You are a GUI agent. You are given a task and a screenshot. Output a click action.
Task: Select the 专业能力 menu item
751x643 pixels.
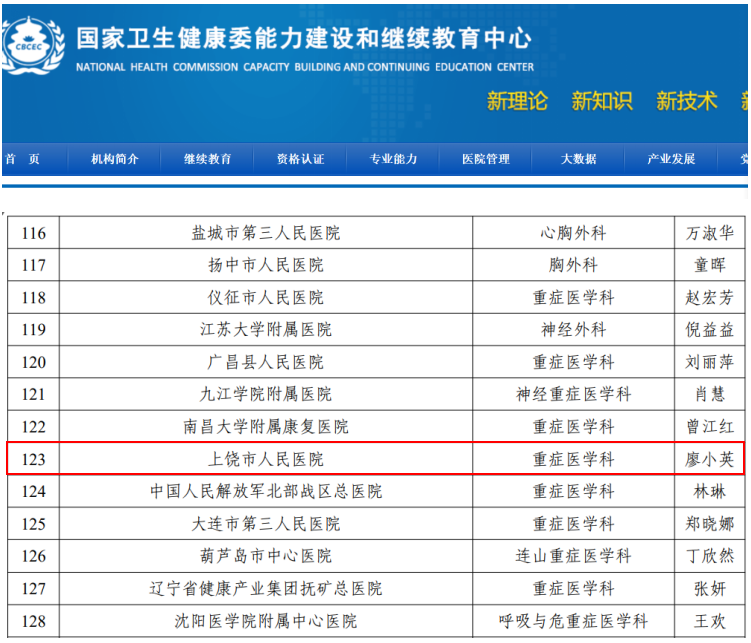click(x=393, y=159)
